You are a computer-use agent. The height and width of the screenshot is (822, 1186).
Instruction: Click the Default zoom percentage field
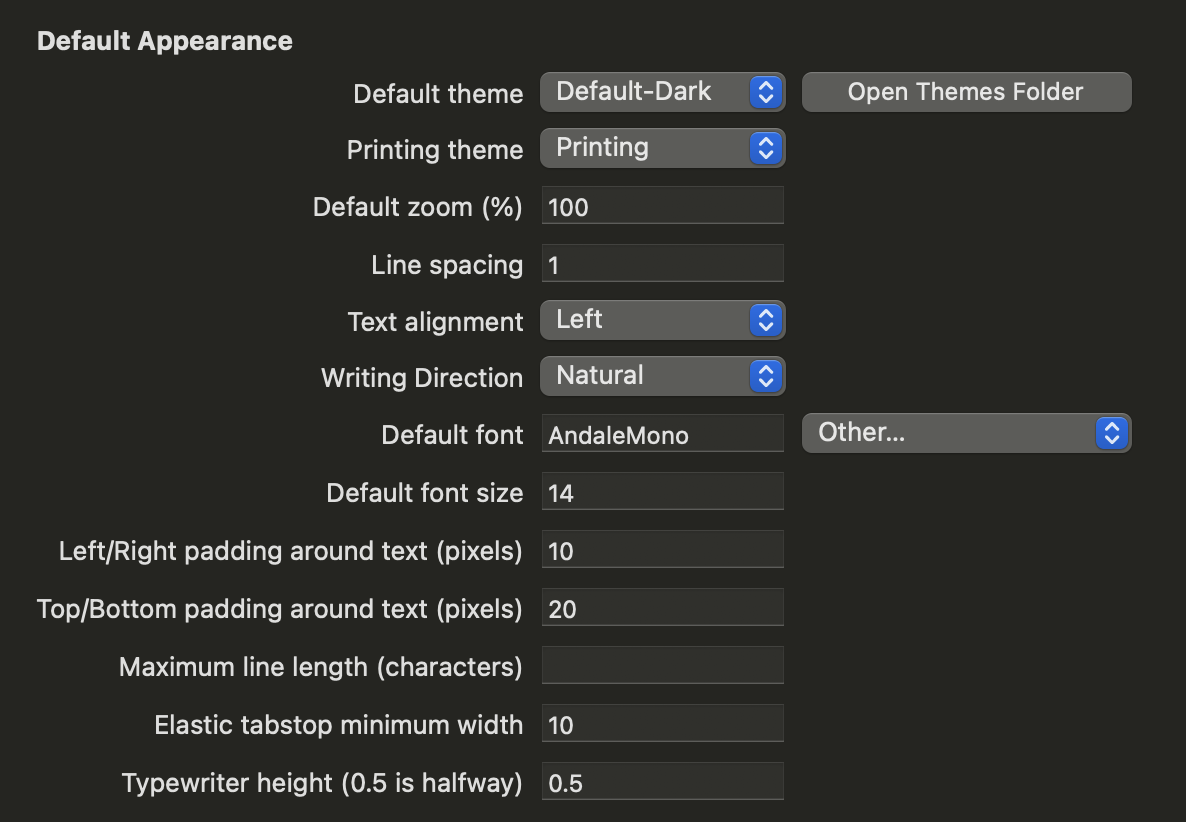tap(662, 207)
